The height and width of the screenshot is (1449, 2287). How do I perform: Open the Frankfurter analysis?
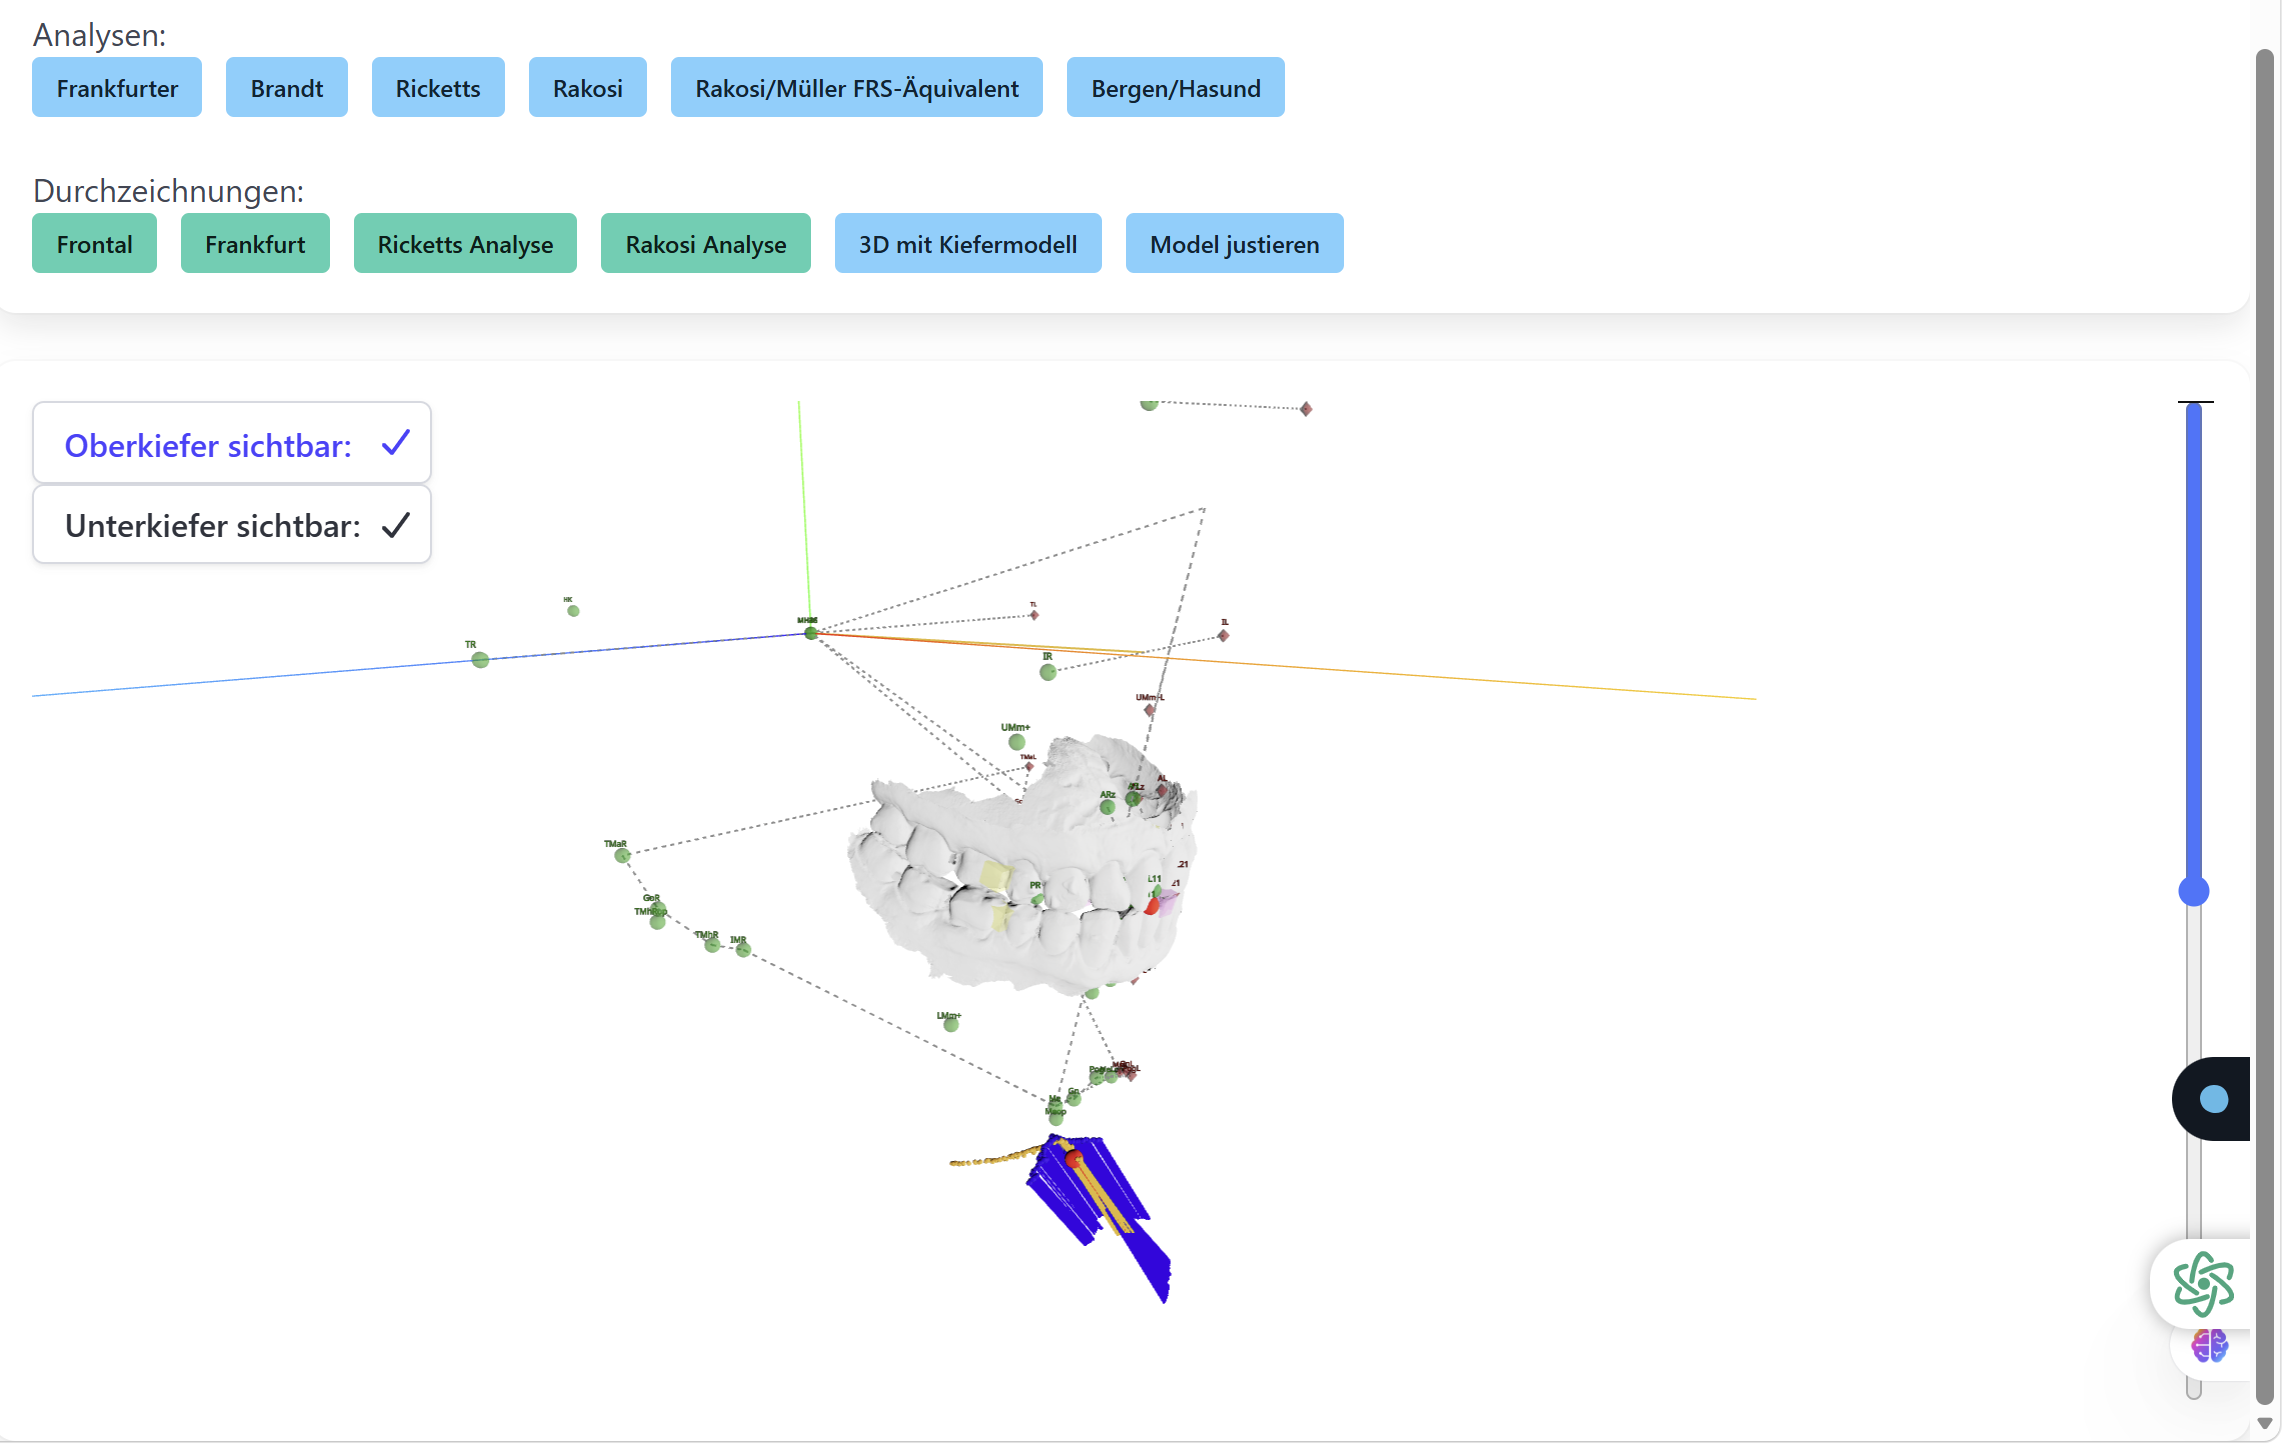point(117,88)
